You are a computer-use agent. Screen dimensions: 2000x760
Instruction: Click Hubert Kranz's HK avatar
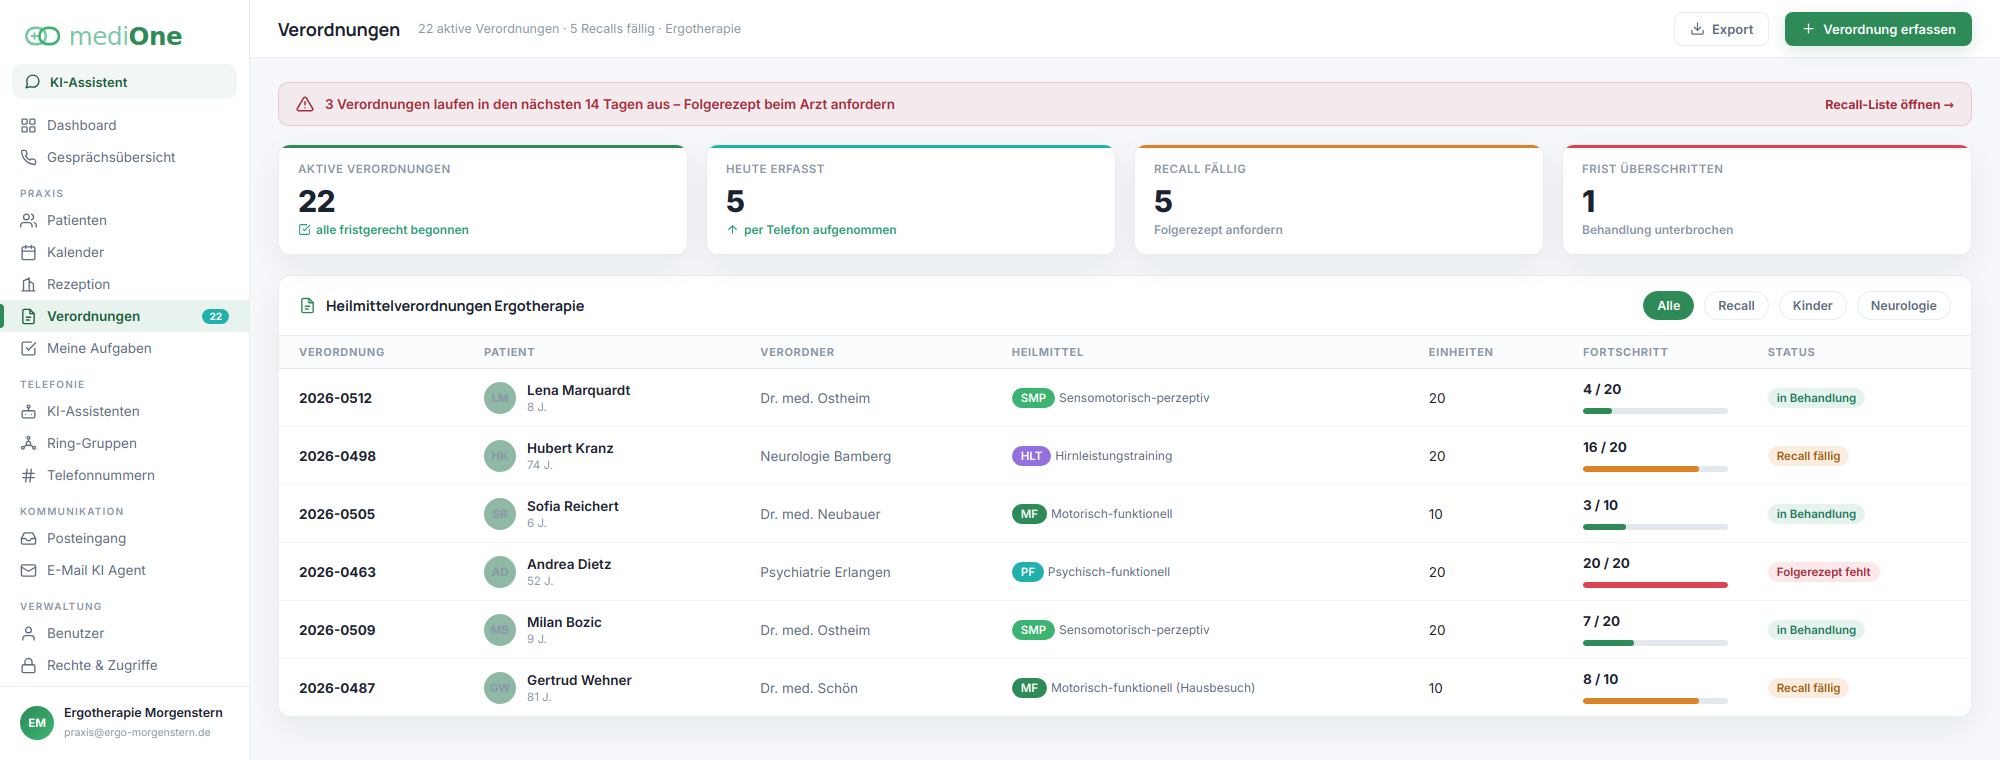(500, 456)
